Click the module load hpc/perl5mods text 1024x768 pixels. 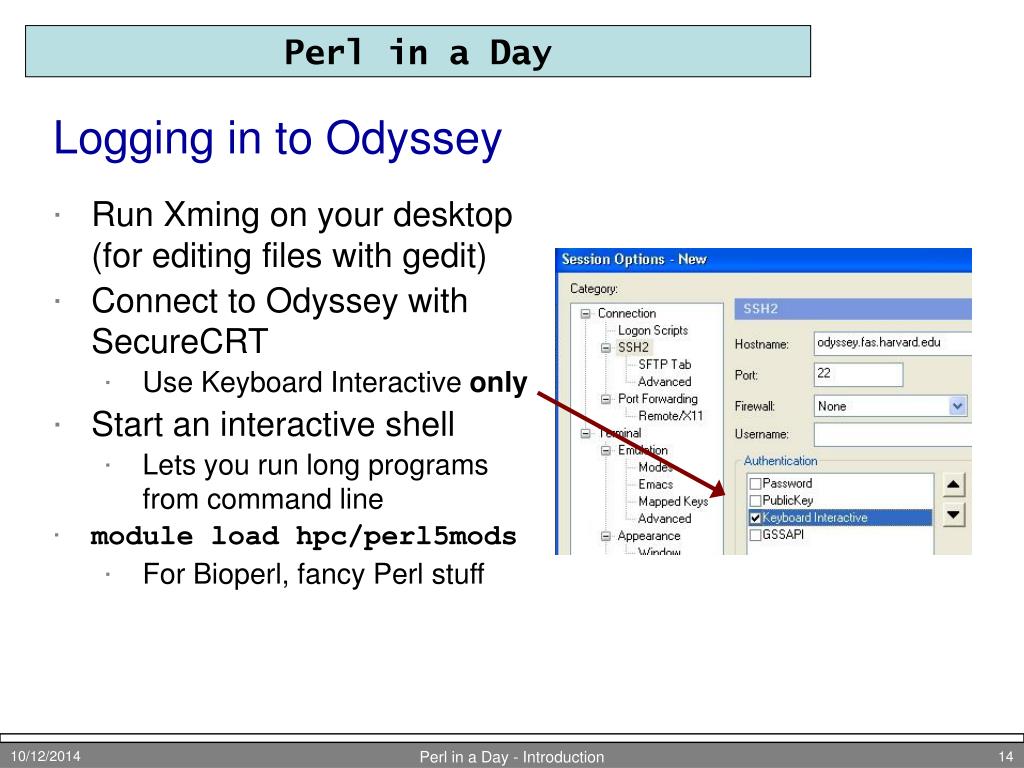[x=304, y=536]
